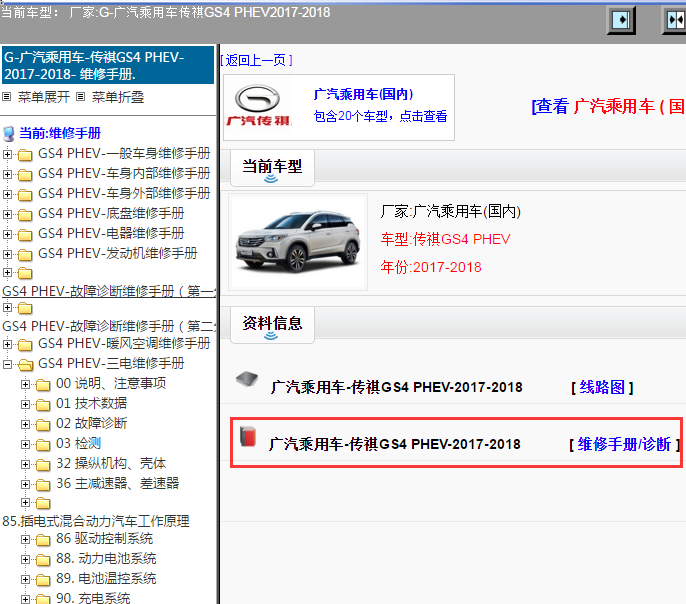This screenshot has height=604, width=686.
Task: Click the 当前:维修手册 heading
Action: tap(60, 133)
